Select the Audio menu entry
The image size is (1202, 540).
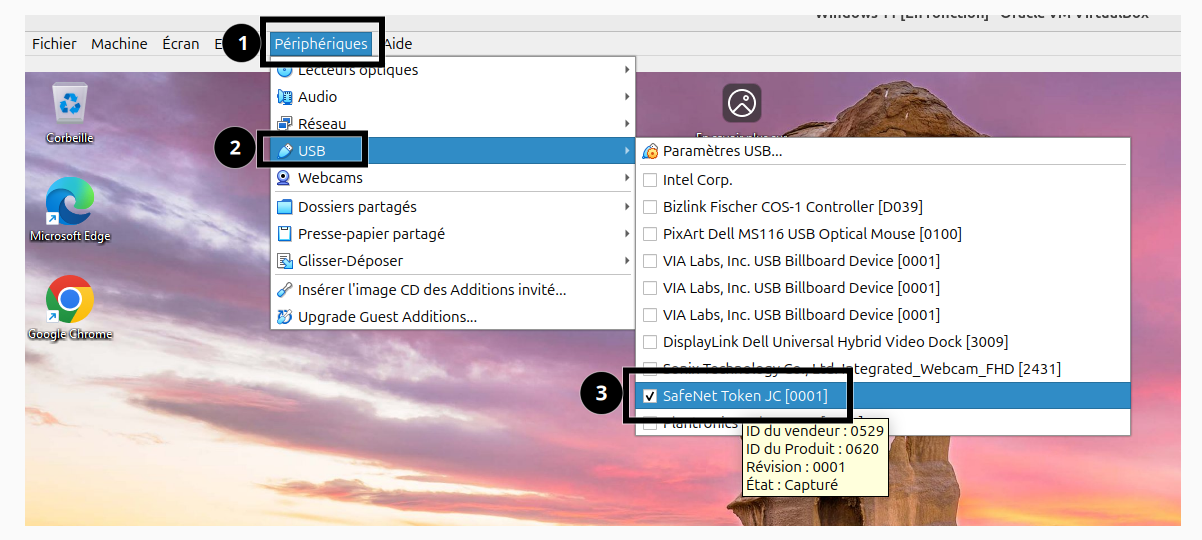[453, 97]
